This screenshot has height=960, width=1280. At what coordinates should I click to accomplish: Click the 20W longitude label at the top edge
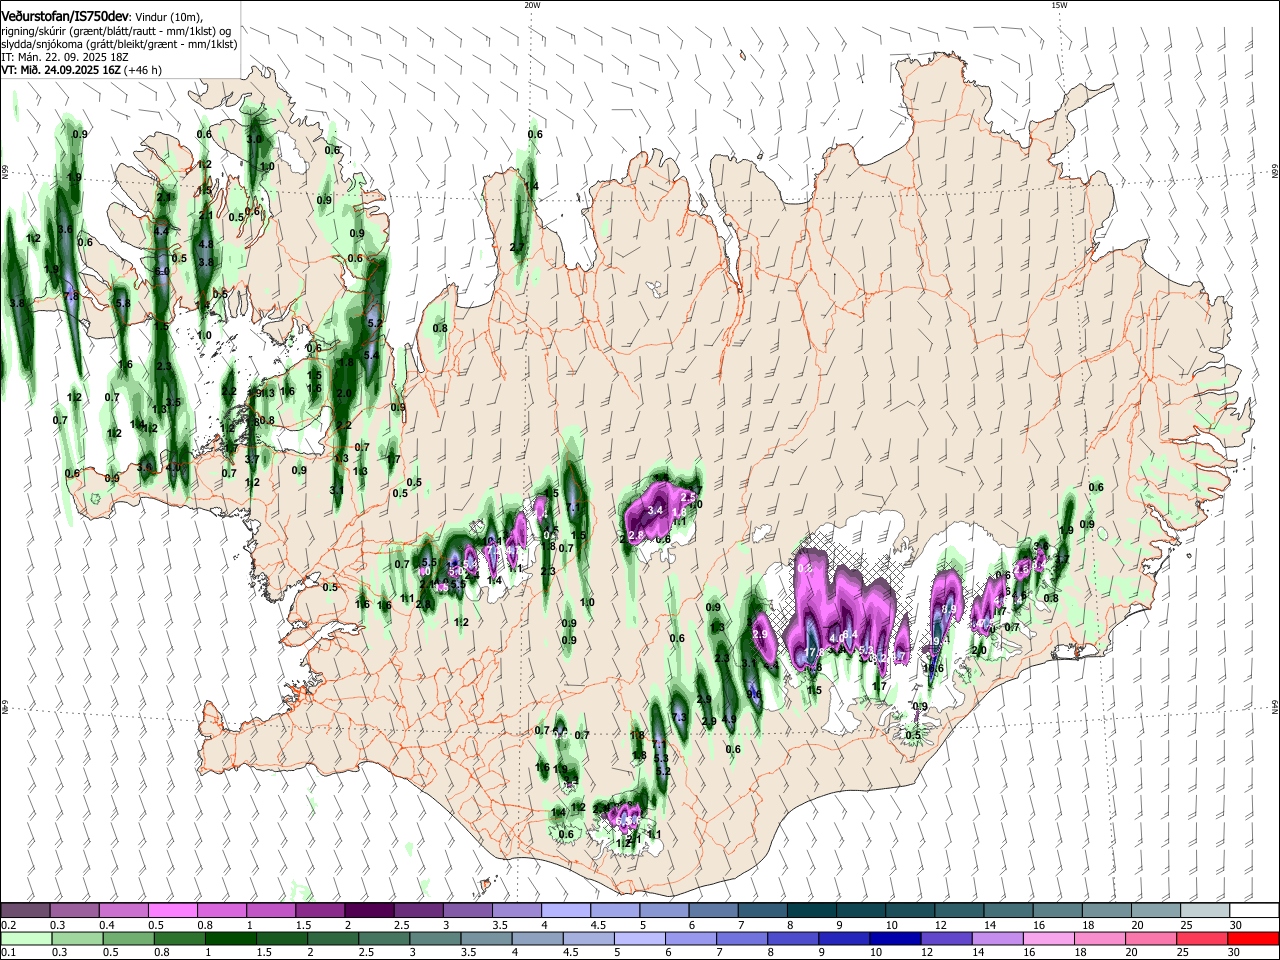[x=532, y=5]
